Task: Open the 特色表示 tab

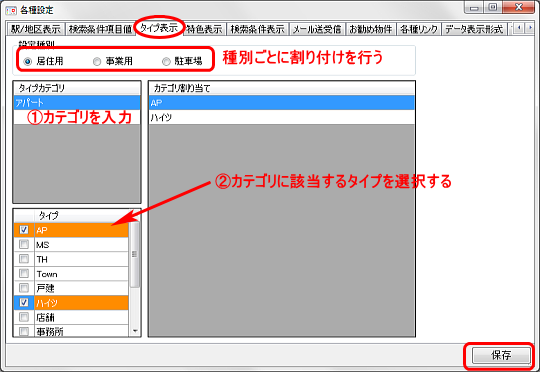Action: tap(205, 29)
